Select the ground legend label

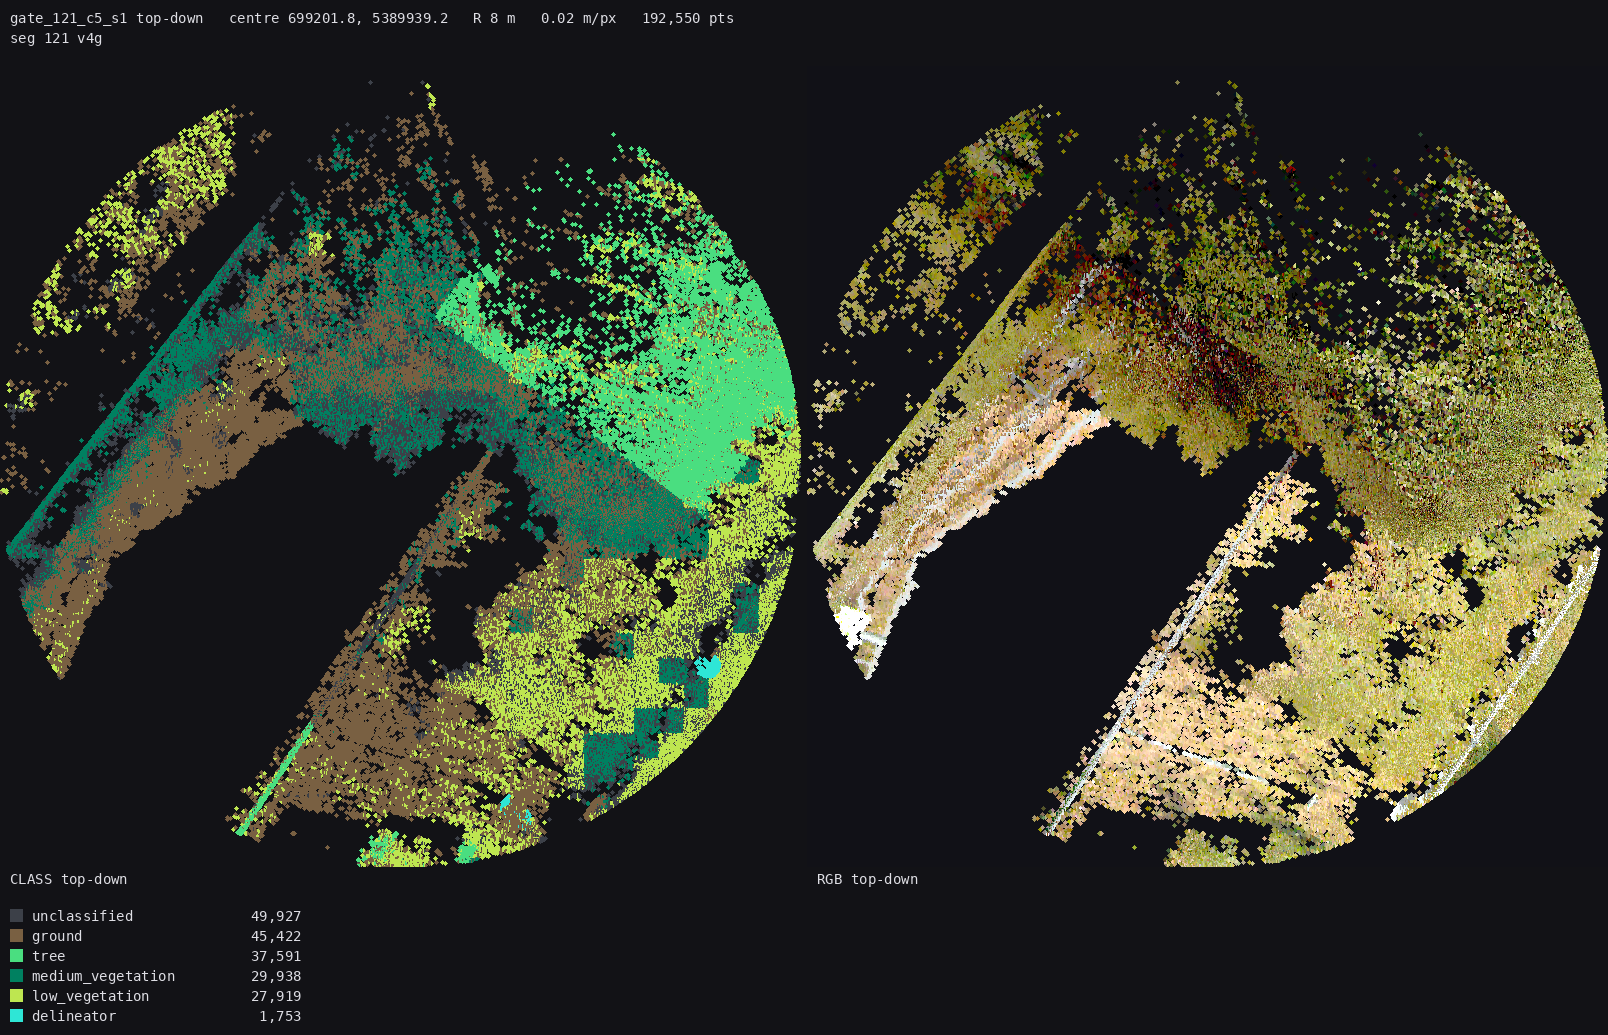57,936
